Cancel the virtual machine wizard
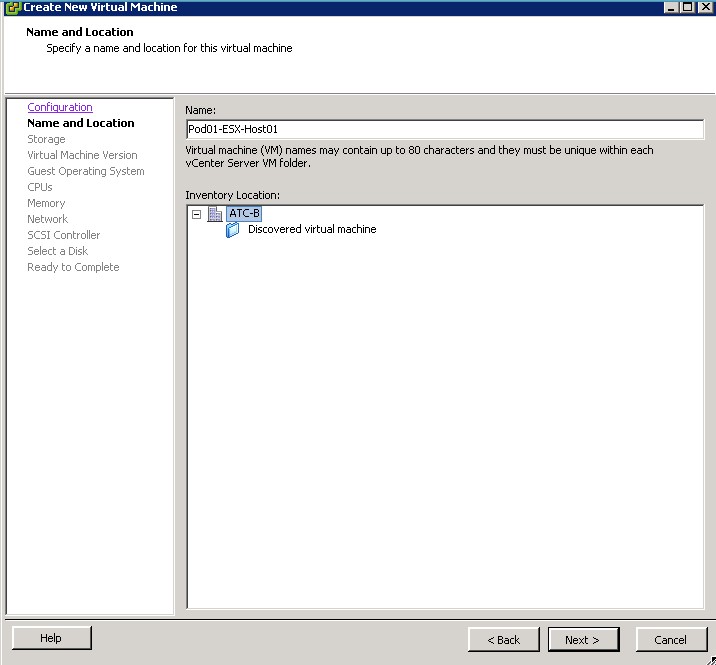Viewport: 716px width, 665px height. pyautogui.click(x=670, y=640)
